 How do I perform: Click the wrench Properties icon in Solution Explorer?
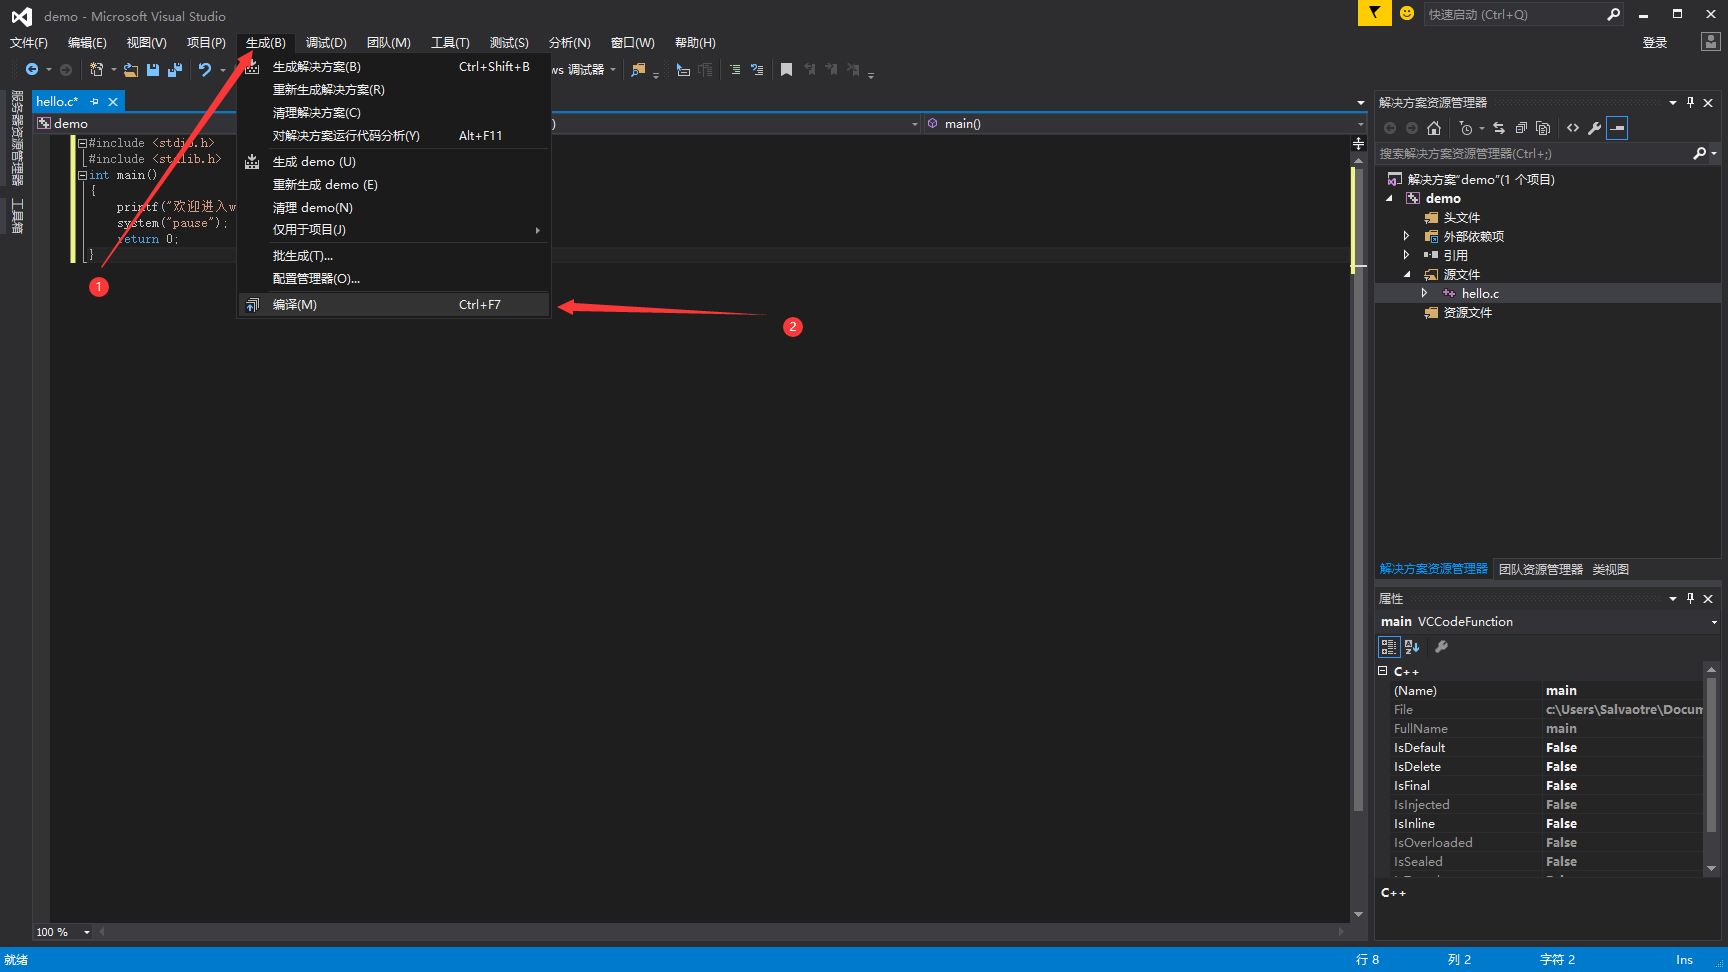pyautogui.click(x=1594, y=128)
